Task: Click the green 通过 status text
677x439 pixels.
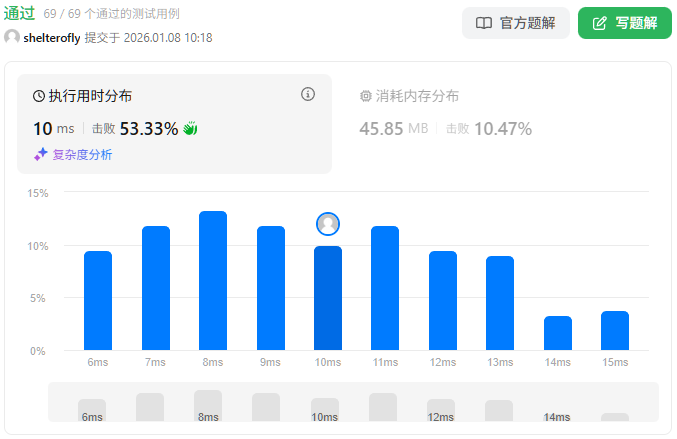Action: click(x=19, y=14)
